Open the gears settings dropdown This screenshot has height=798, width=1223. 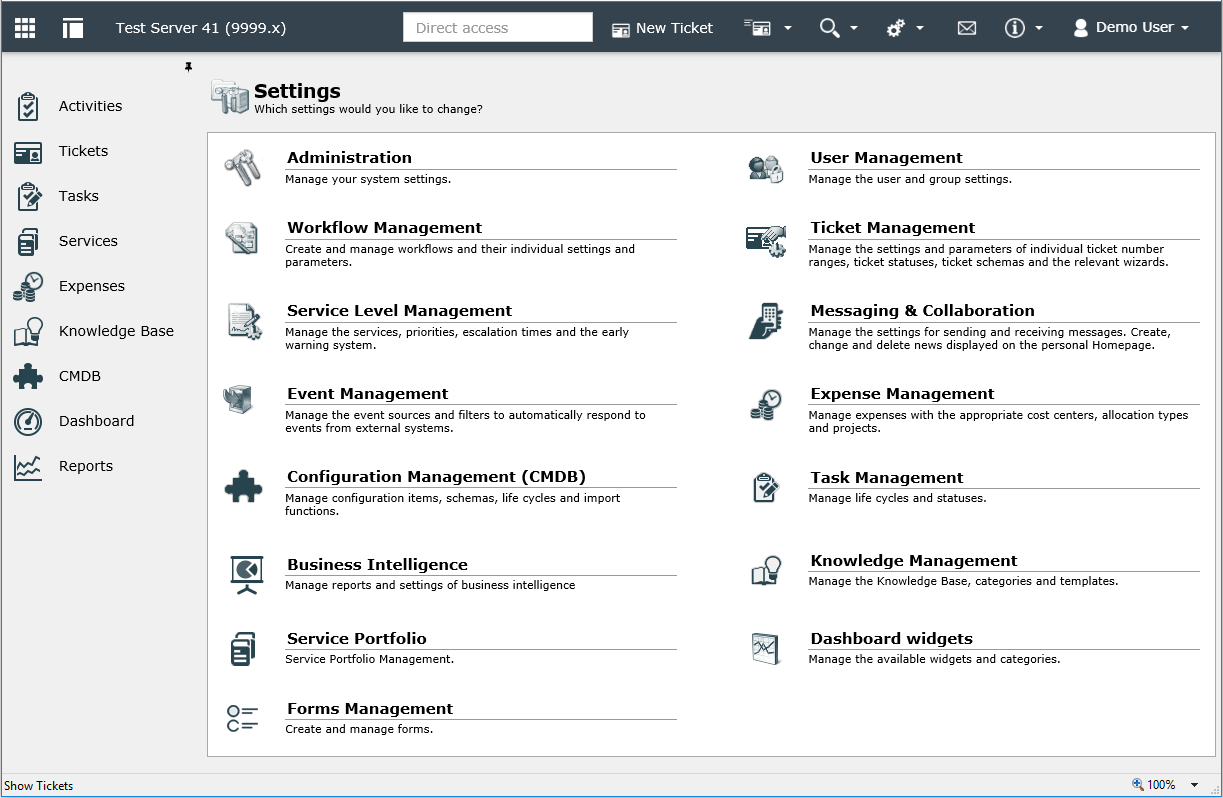coord(905,28)
